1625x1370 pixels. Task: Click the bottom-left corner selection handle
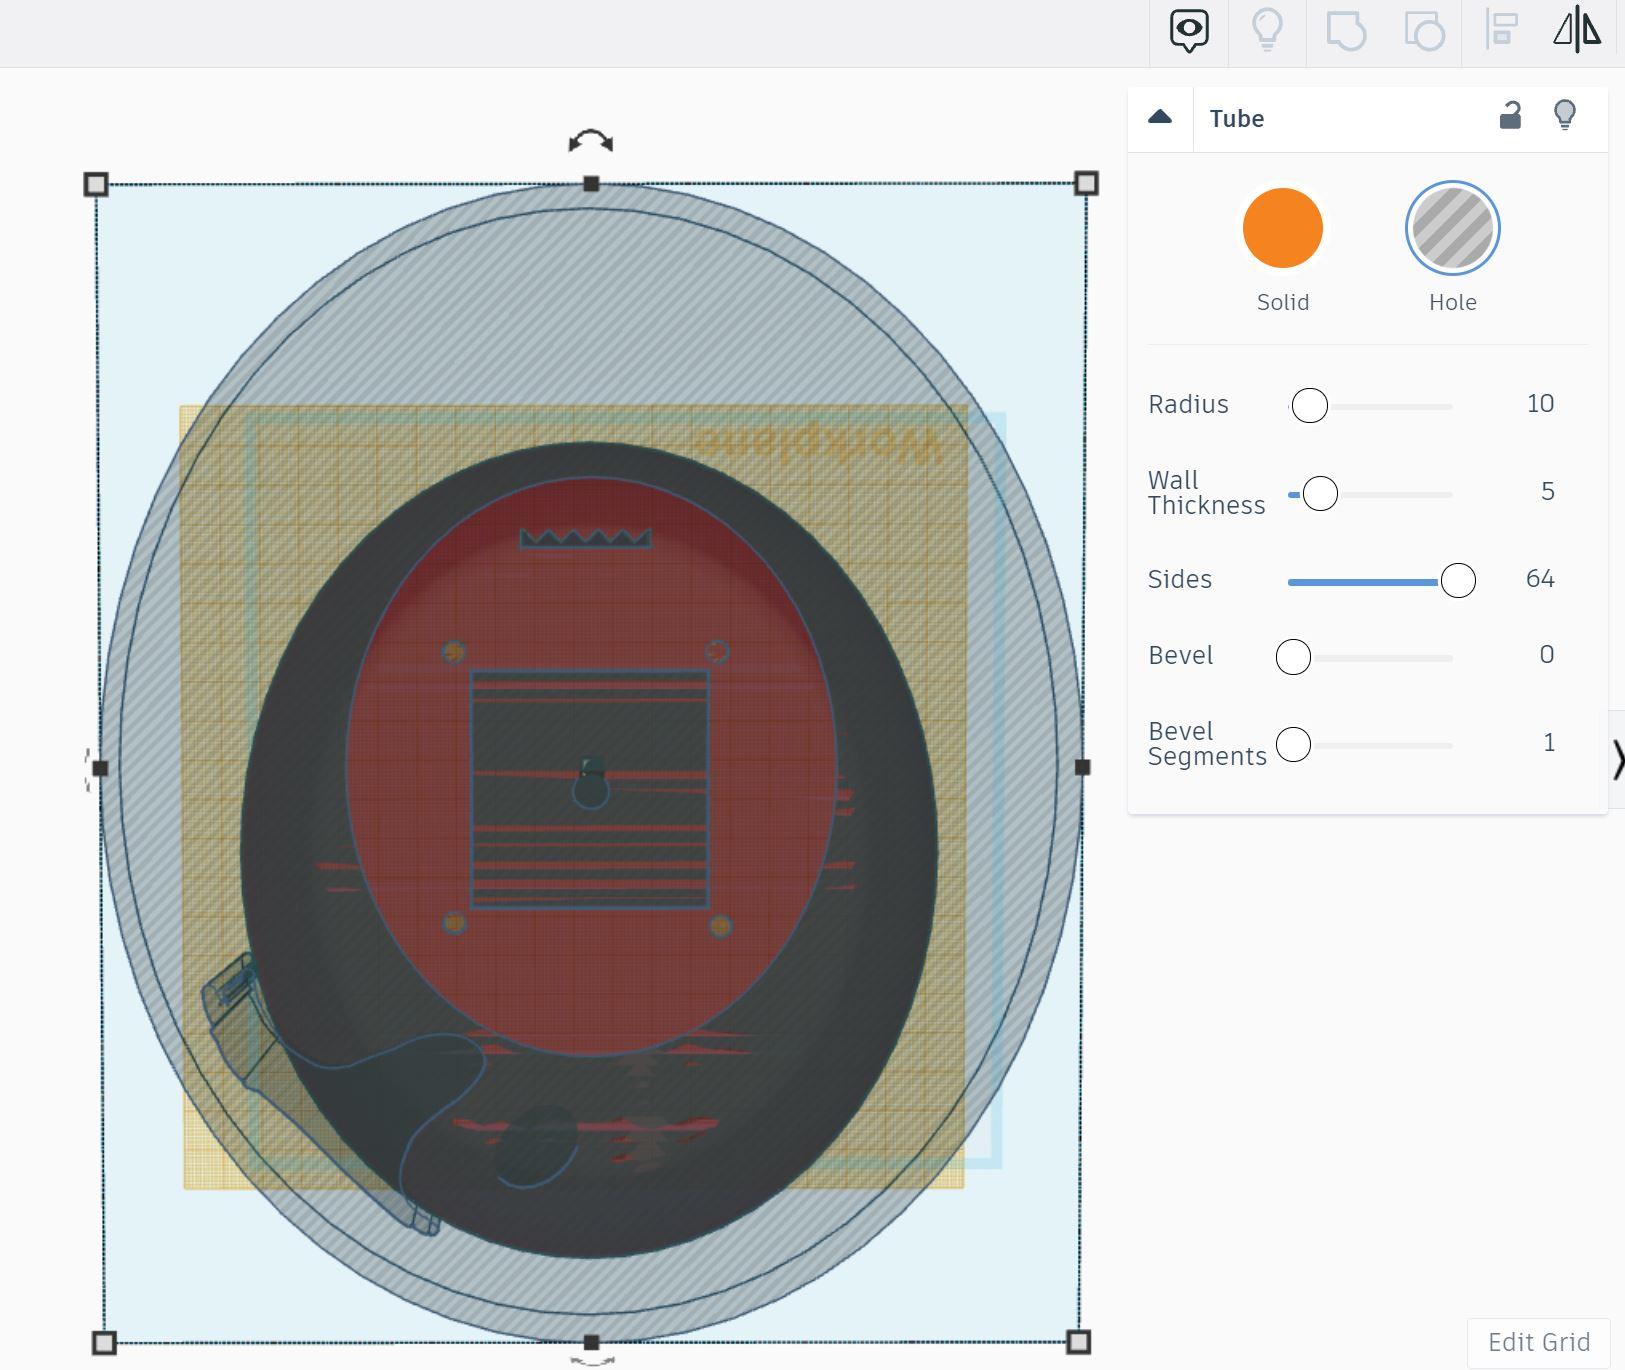[104, 1342]
